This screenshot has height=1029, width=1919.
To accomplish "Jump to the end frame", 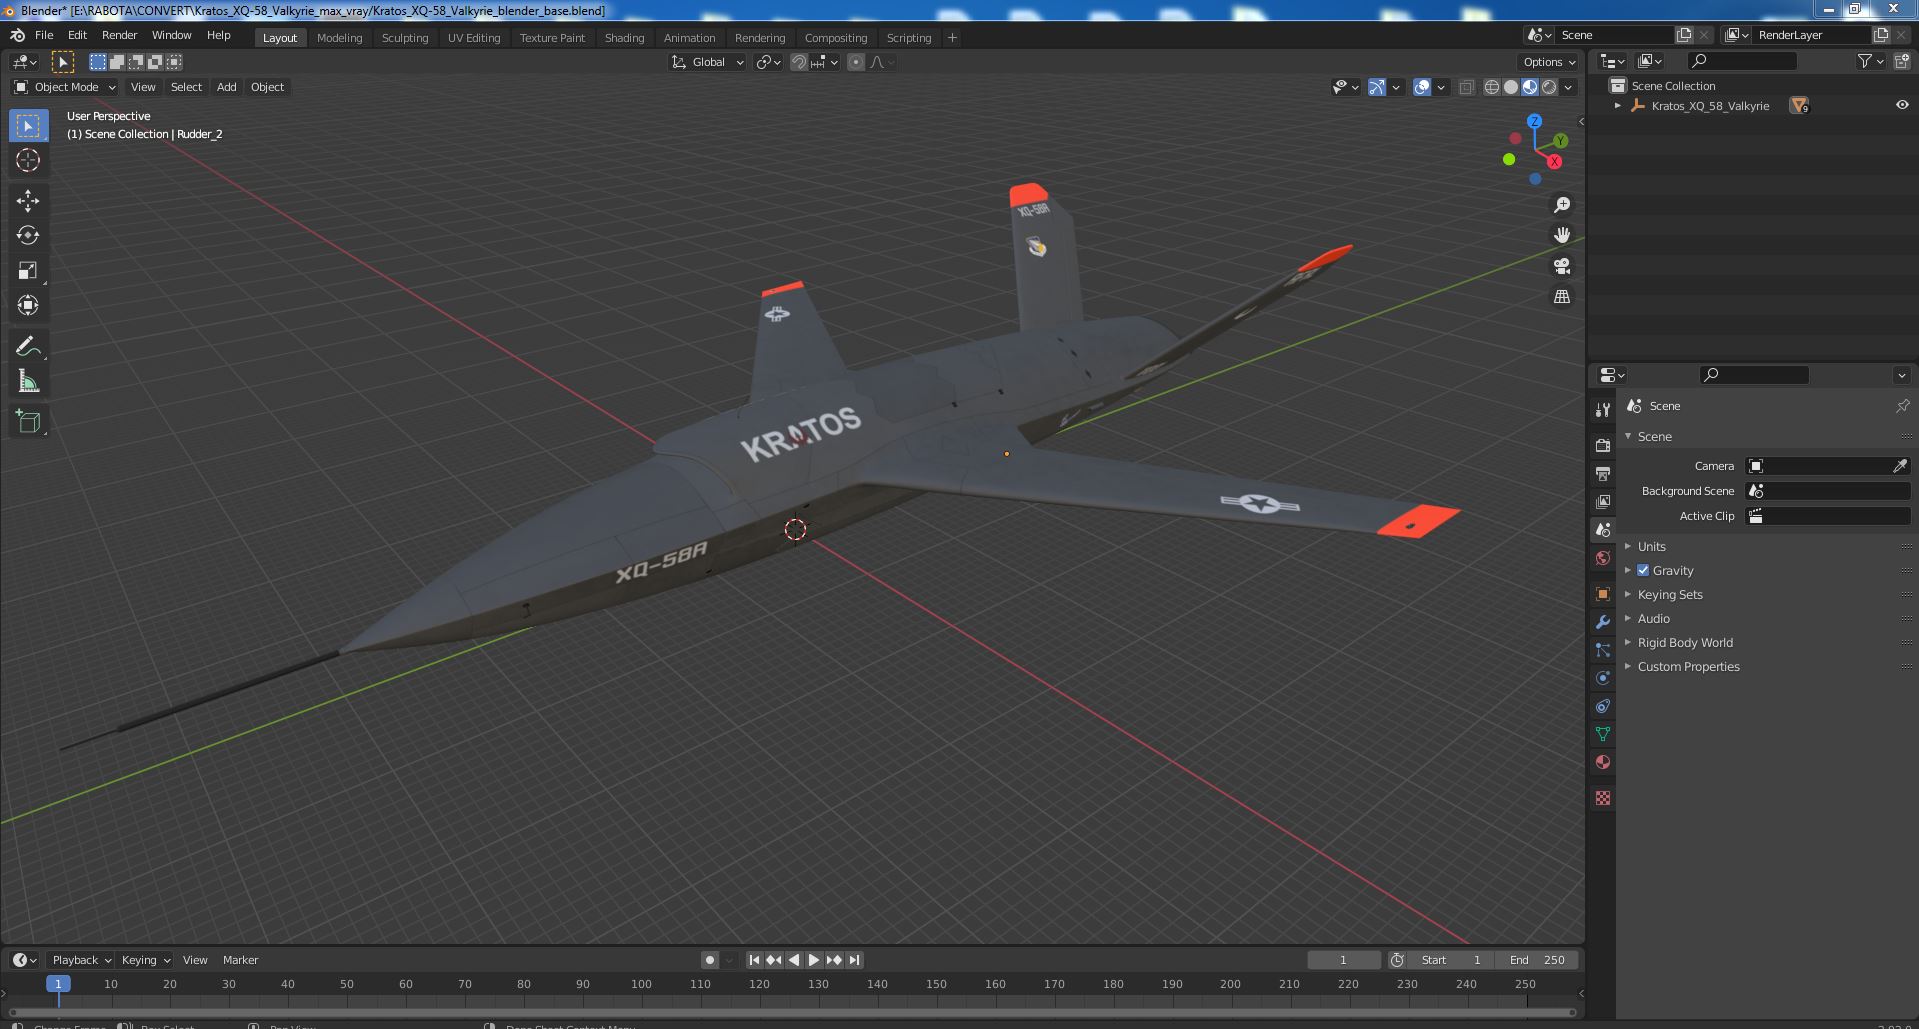I will 854,960.
